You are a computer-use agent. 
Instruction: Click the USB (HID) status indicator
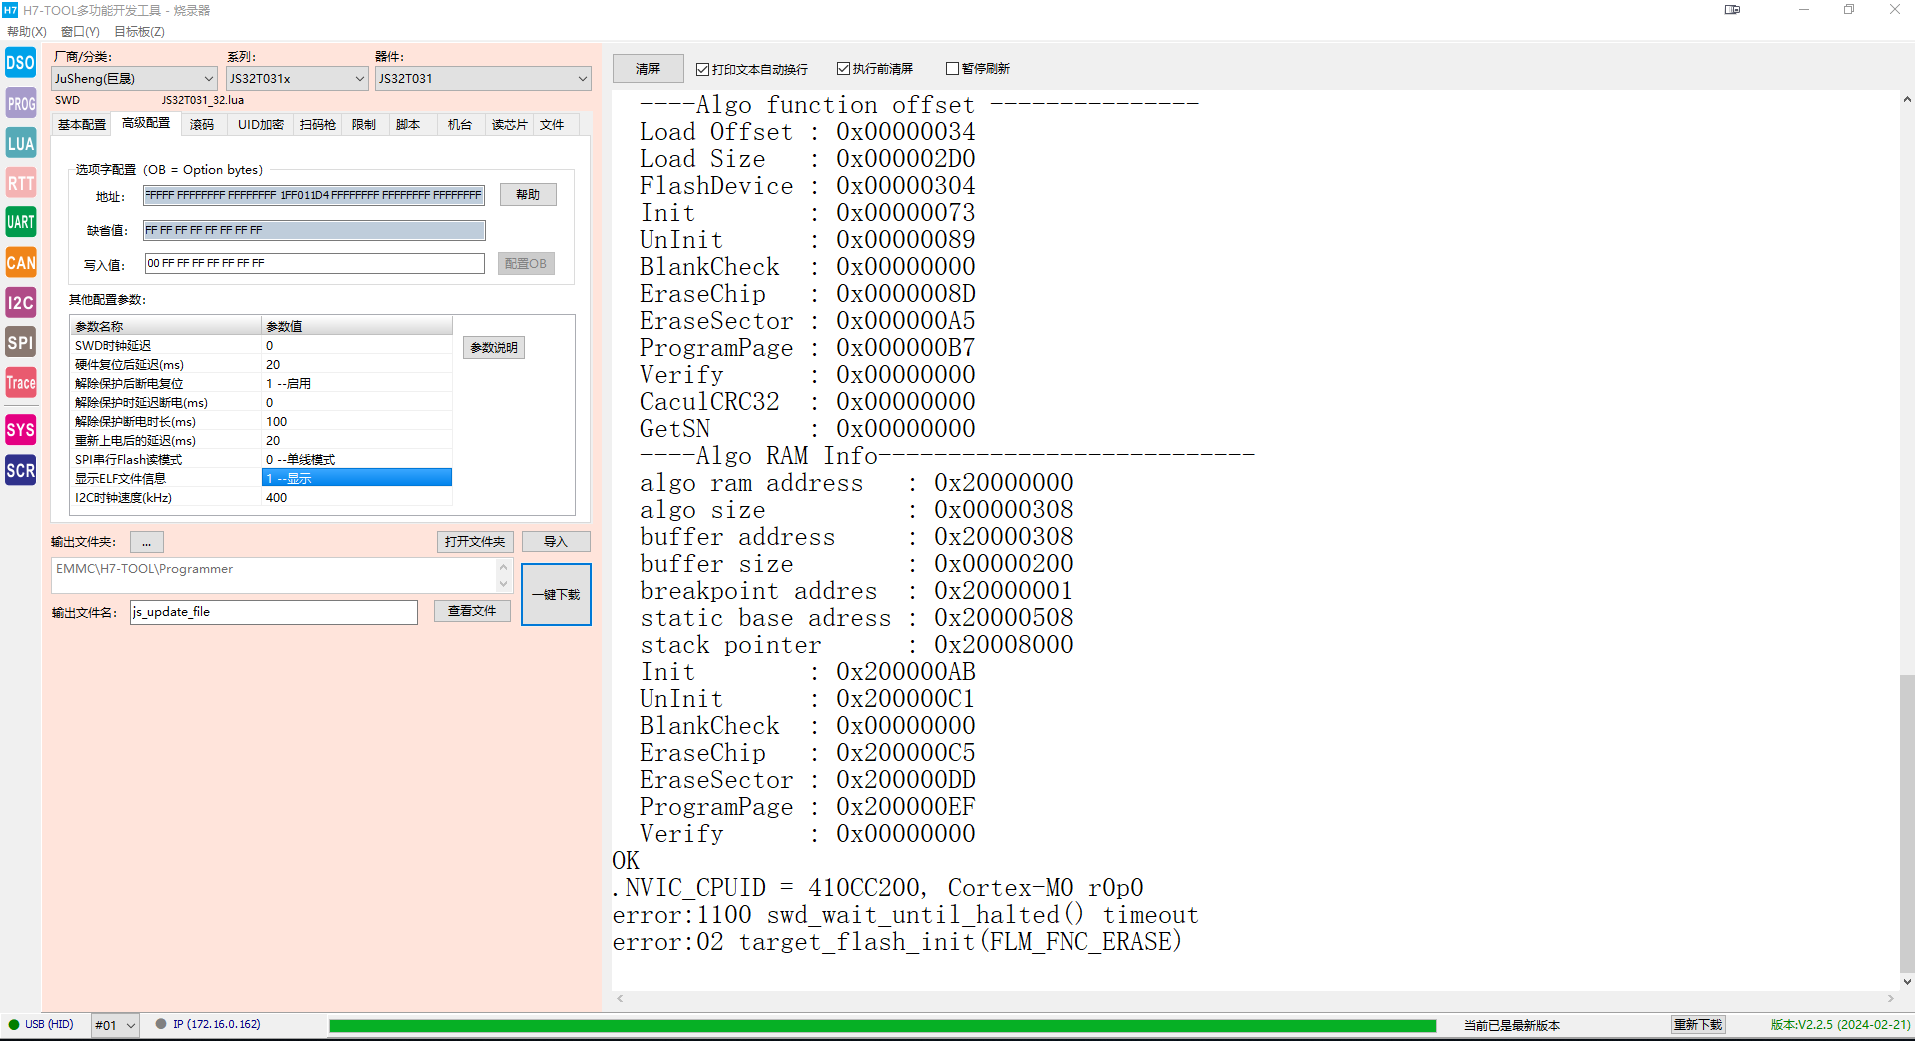[x=41, y=1024]
